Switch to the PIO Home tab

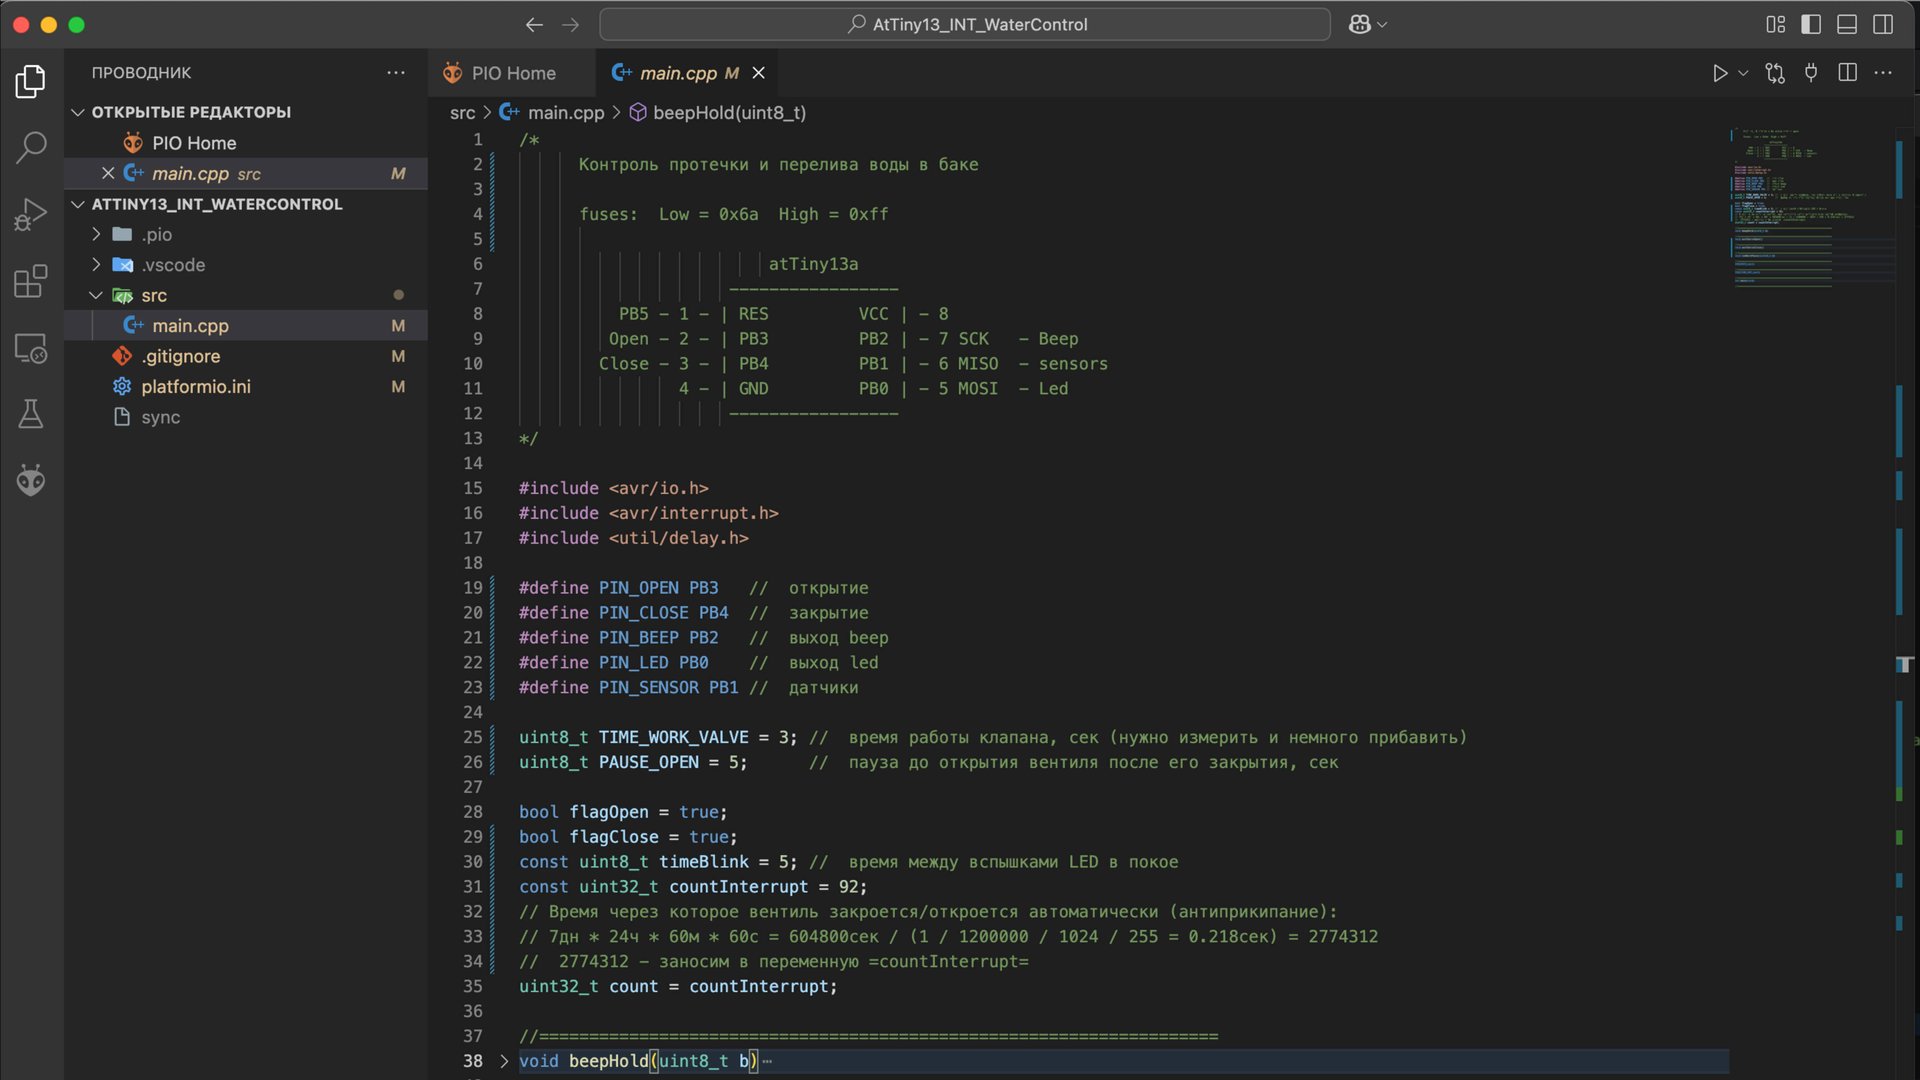pos(500,73)
